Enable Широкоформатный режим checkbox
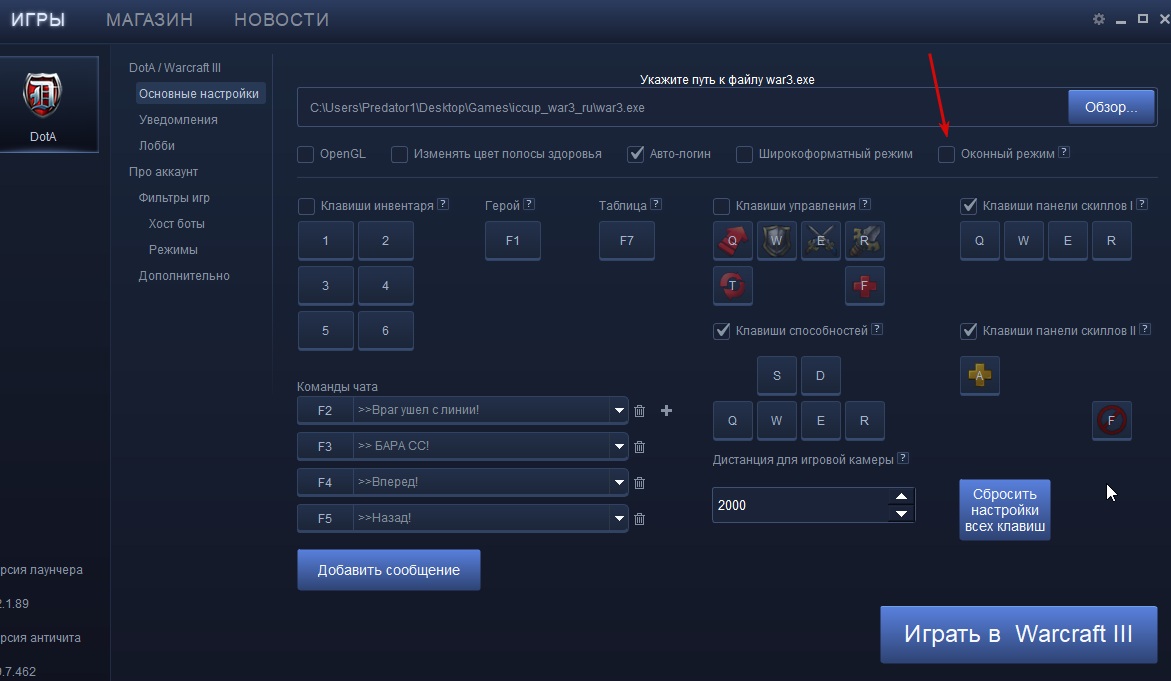 coord(745,154)
